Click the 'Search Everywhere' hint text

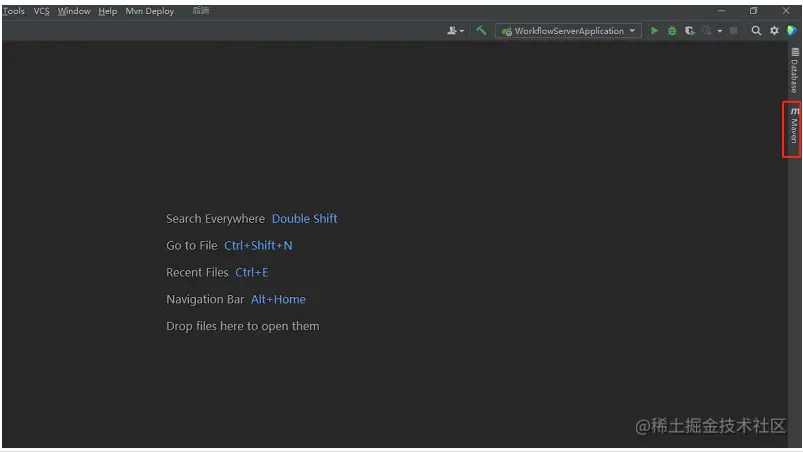216,219
